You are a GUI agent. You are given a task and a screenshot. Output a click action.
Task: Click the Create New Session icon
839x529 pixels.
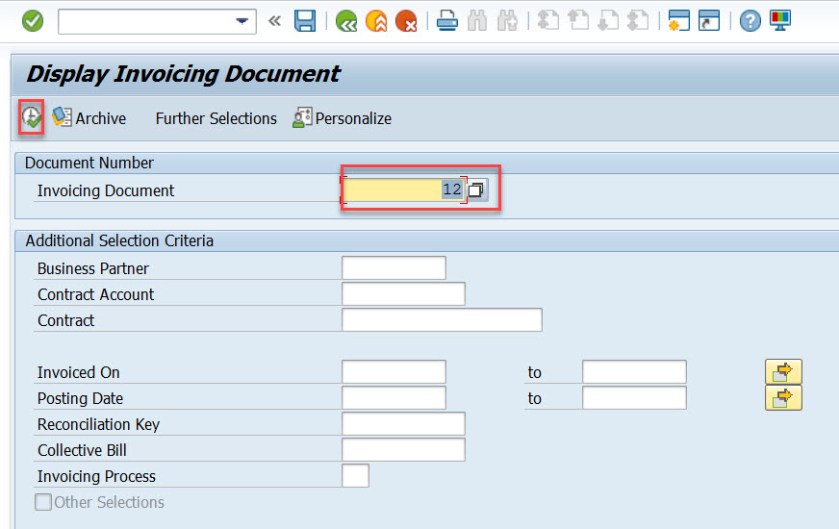pyautogui.click(x=678, y=21)
